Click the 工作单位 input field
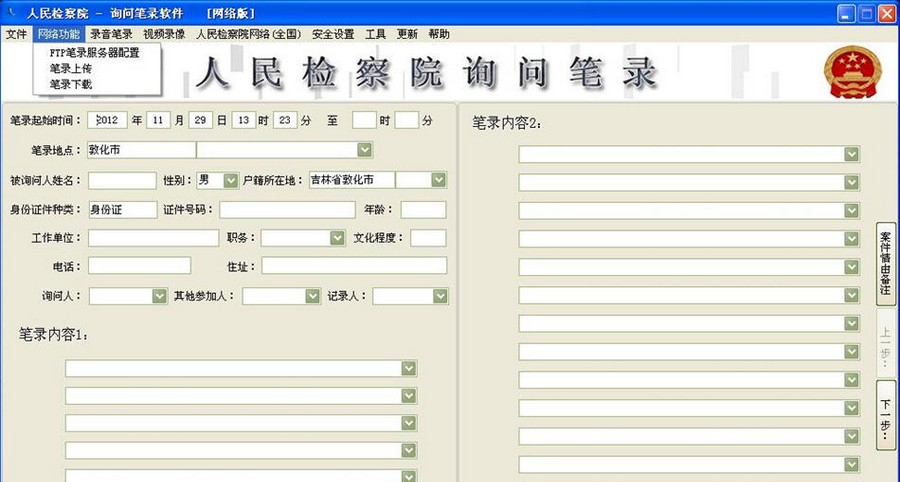 pos(153,238)
